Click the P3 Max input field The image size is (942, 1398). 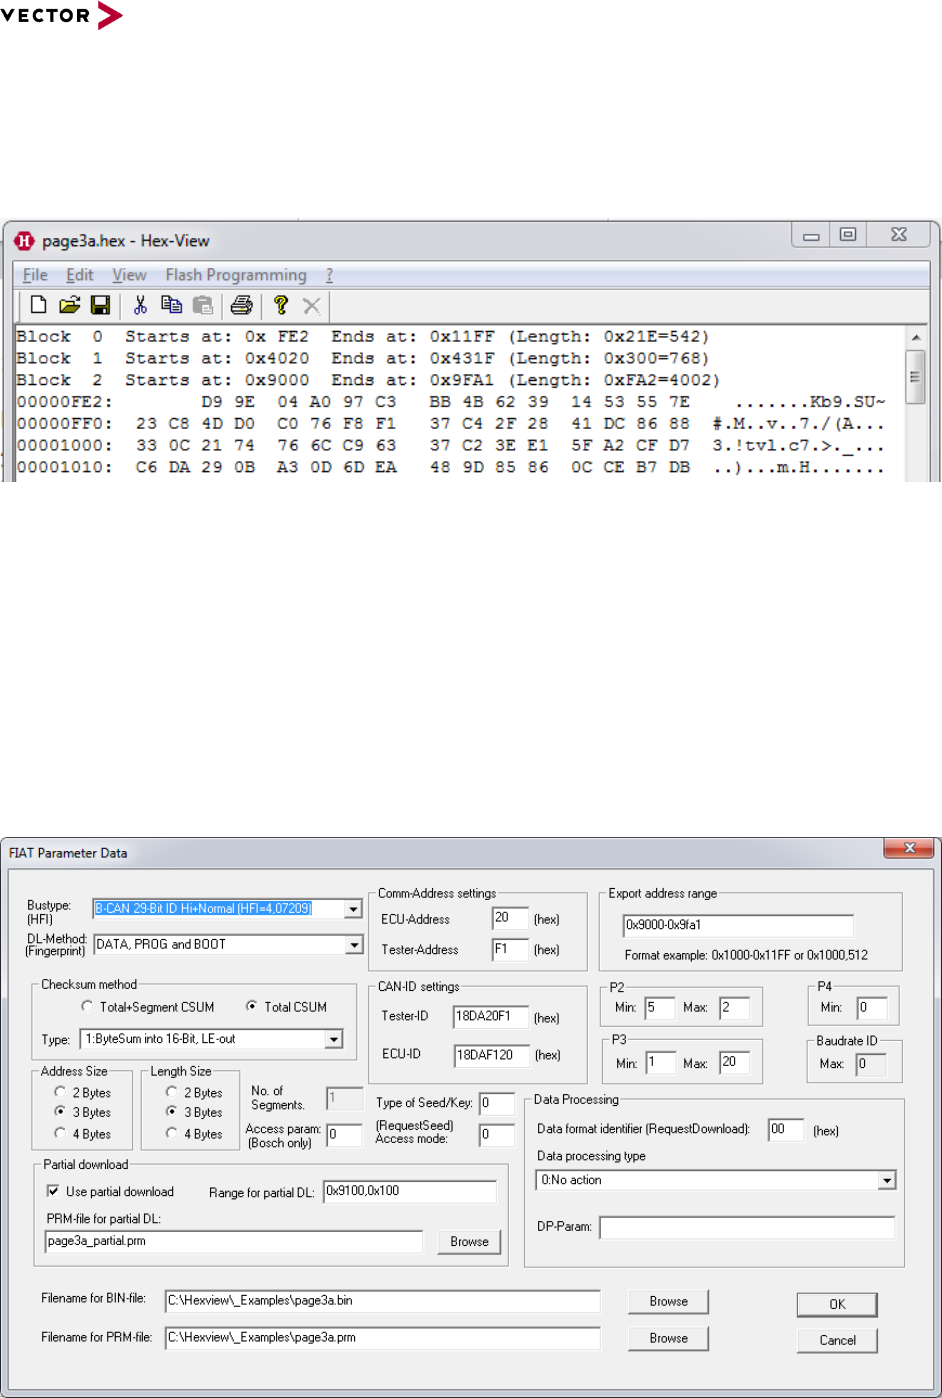[734, 1062]
